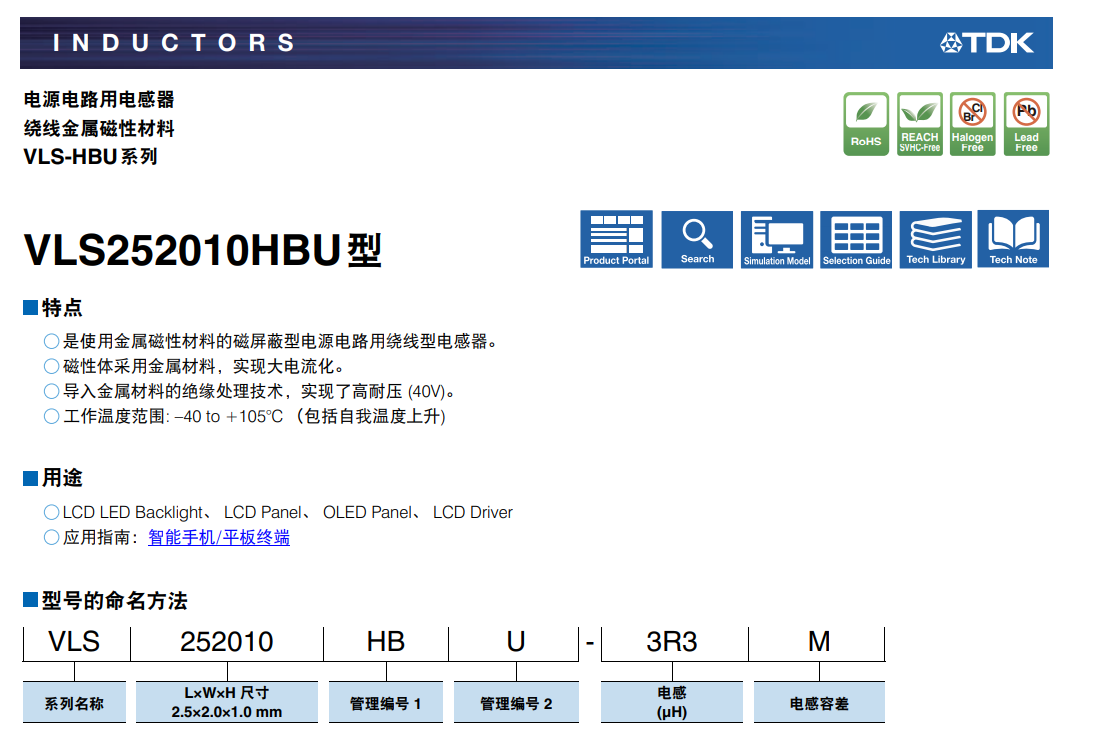
Task: Click the Lead Free badge
Action: 1026,124
